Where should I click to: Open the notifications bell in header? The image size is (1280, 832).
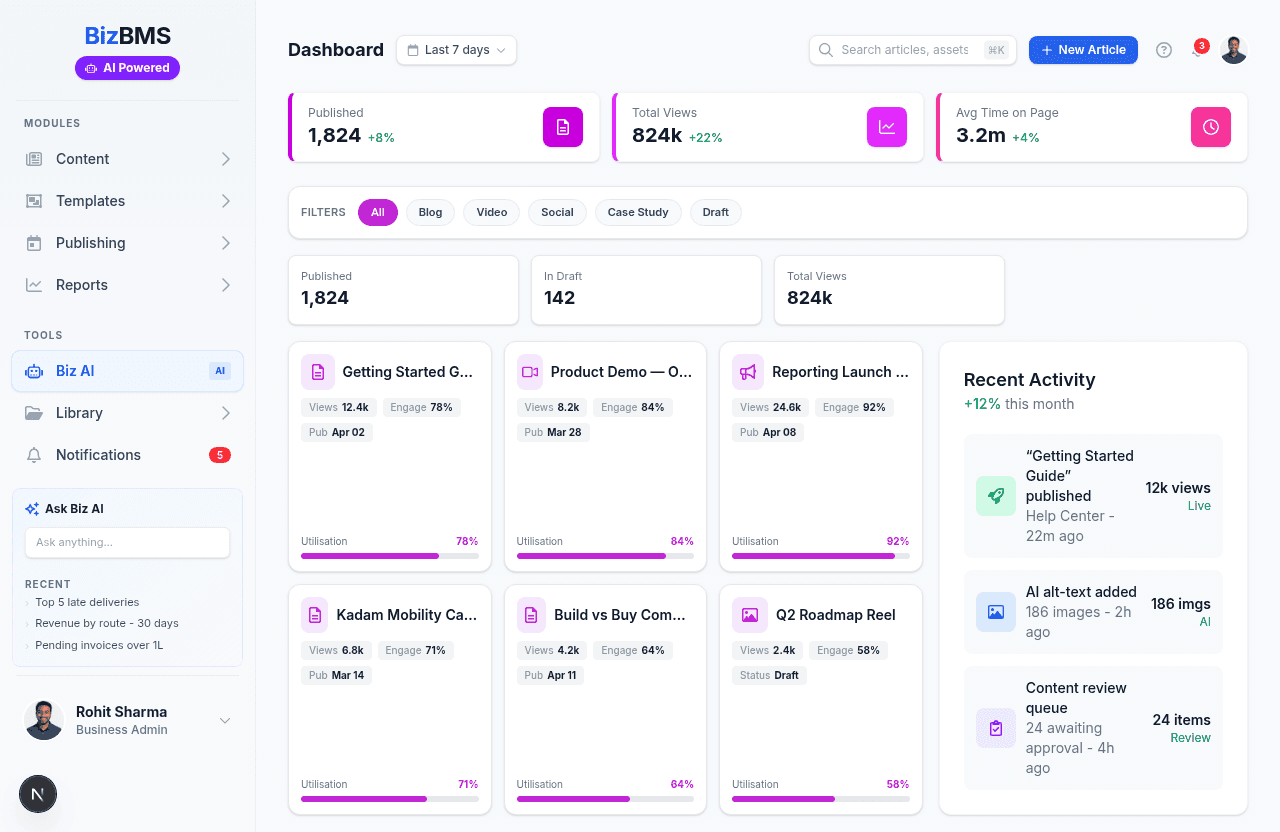point(1197,50)
